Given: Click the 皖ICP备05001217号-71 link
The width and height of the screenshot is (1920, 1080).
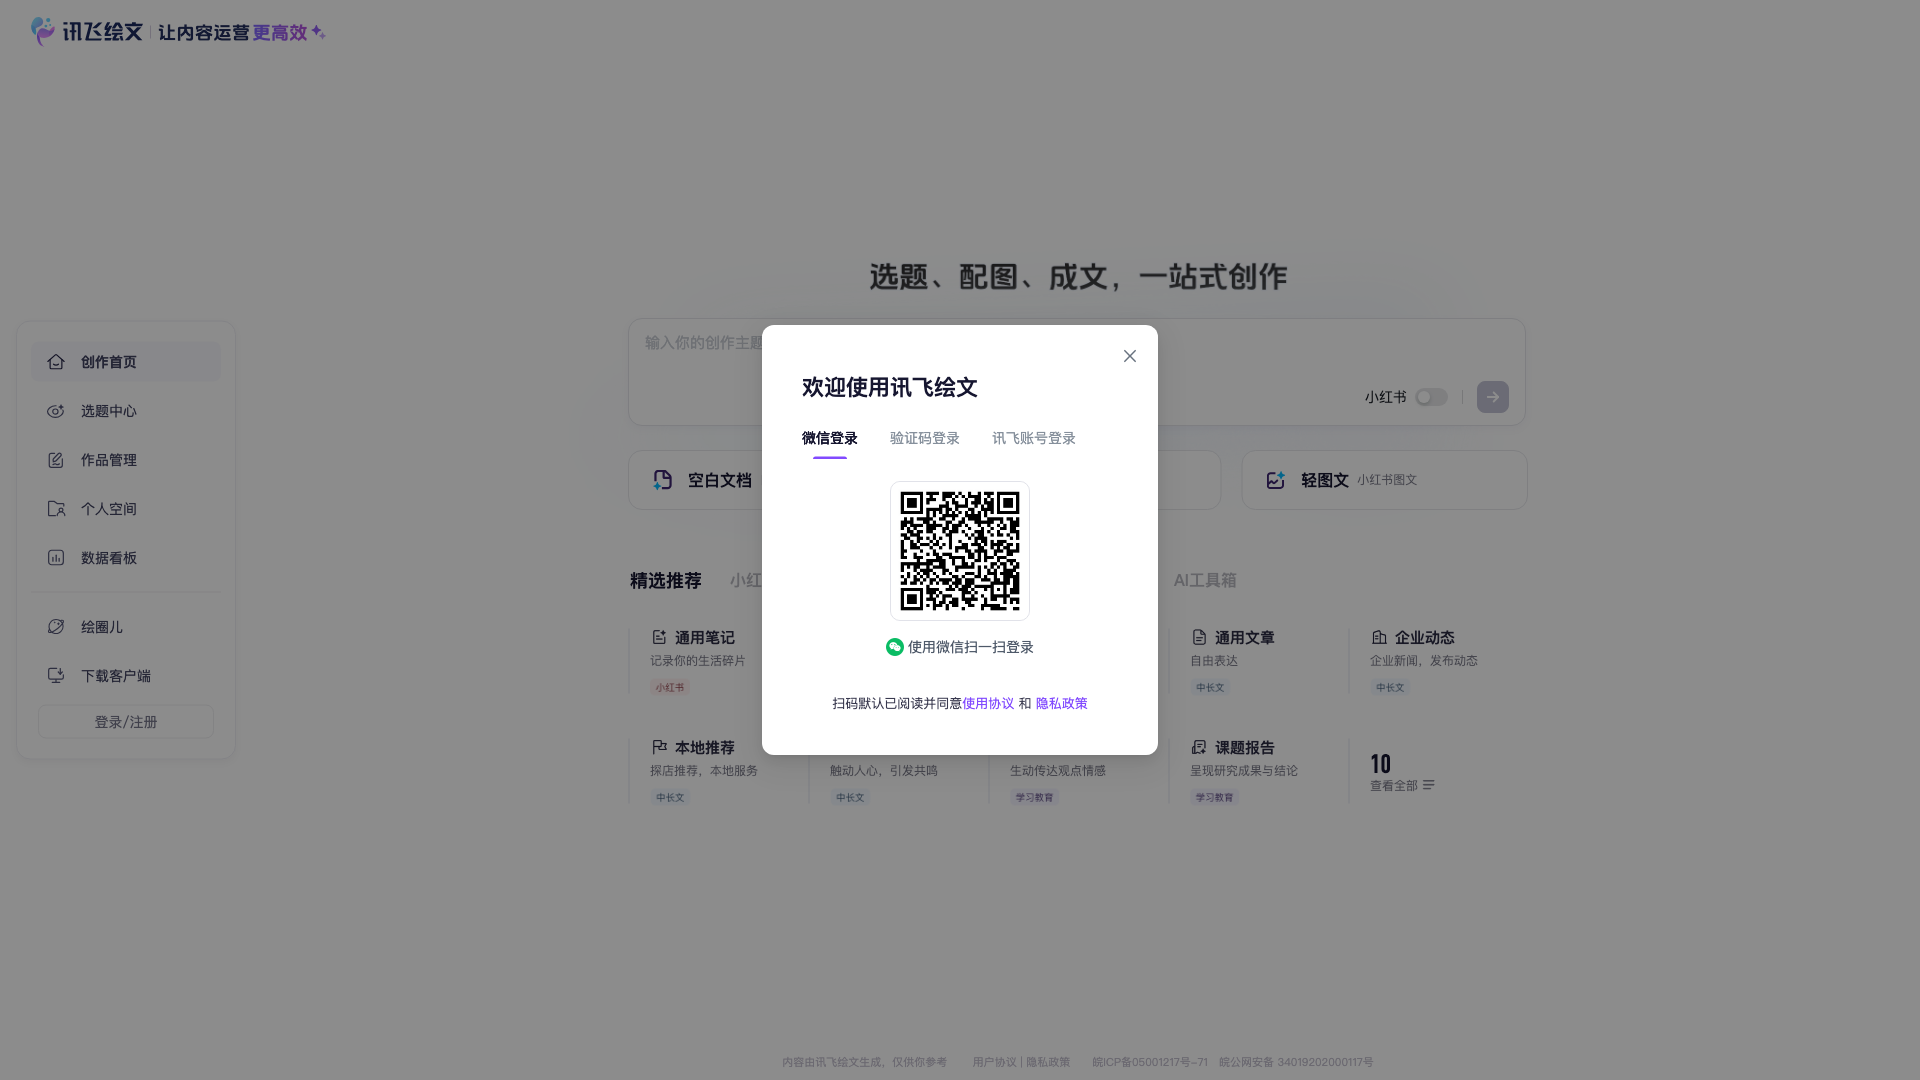Looking at the screenshot, I should [1150, 1062].
